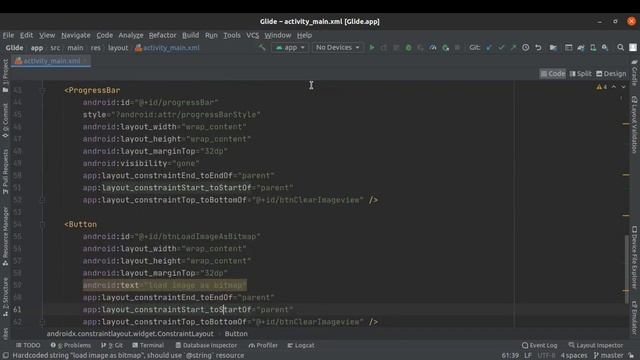Open the AVD device manager icon
Viewport: 640px width, 360px height.
593,48
